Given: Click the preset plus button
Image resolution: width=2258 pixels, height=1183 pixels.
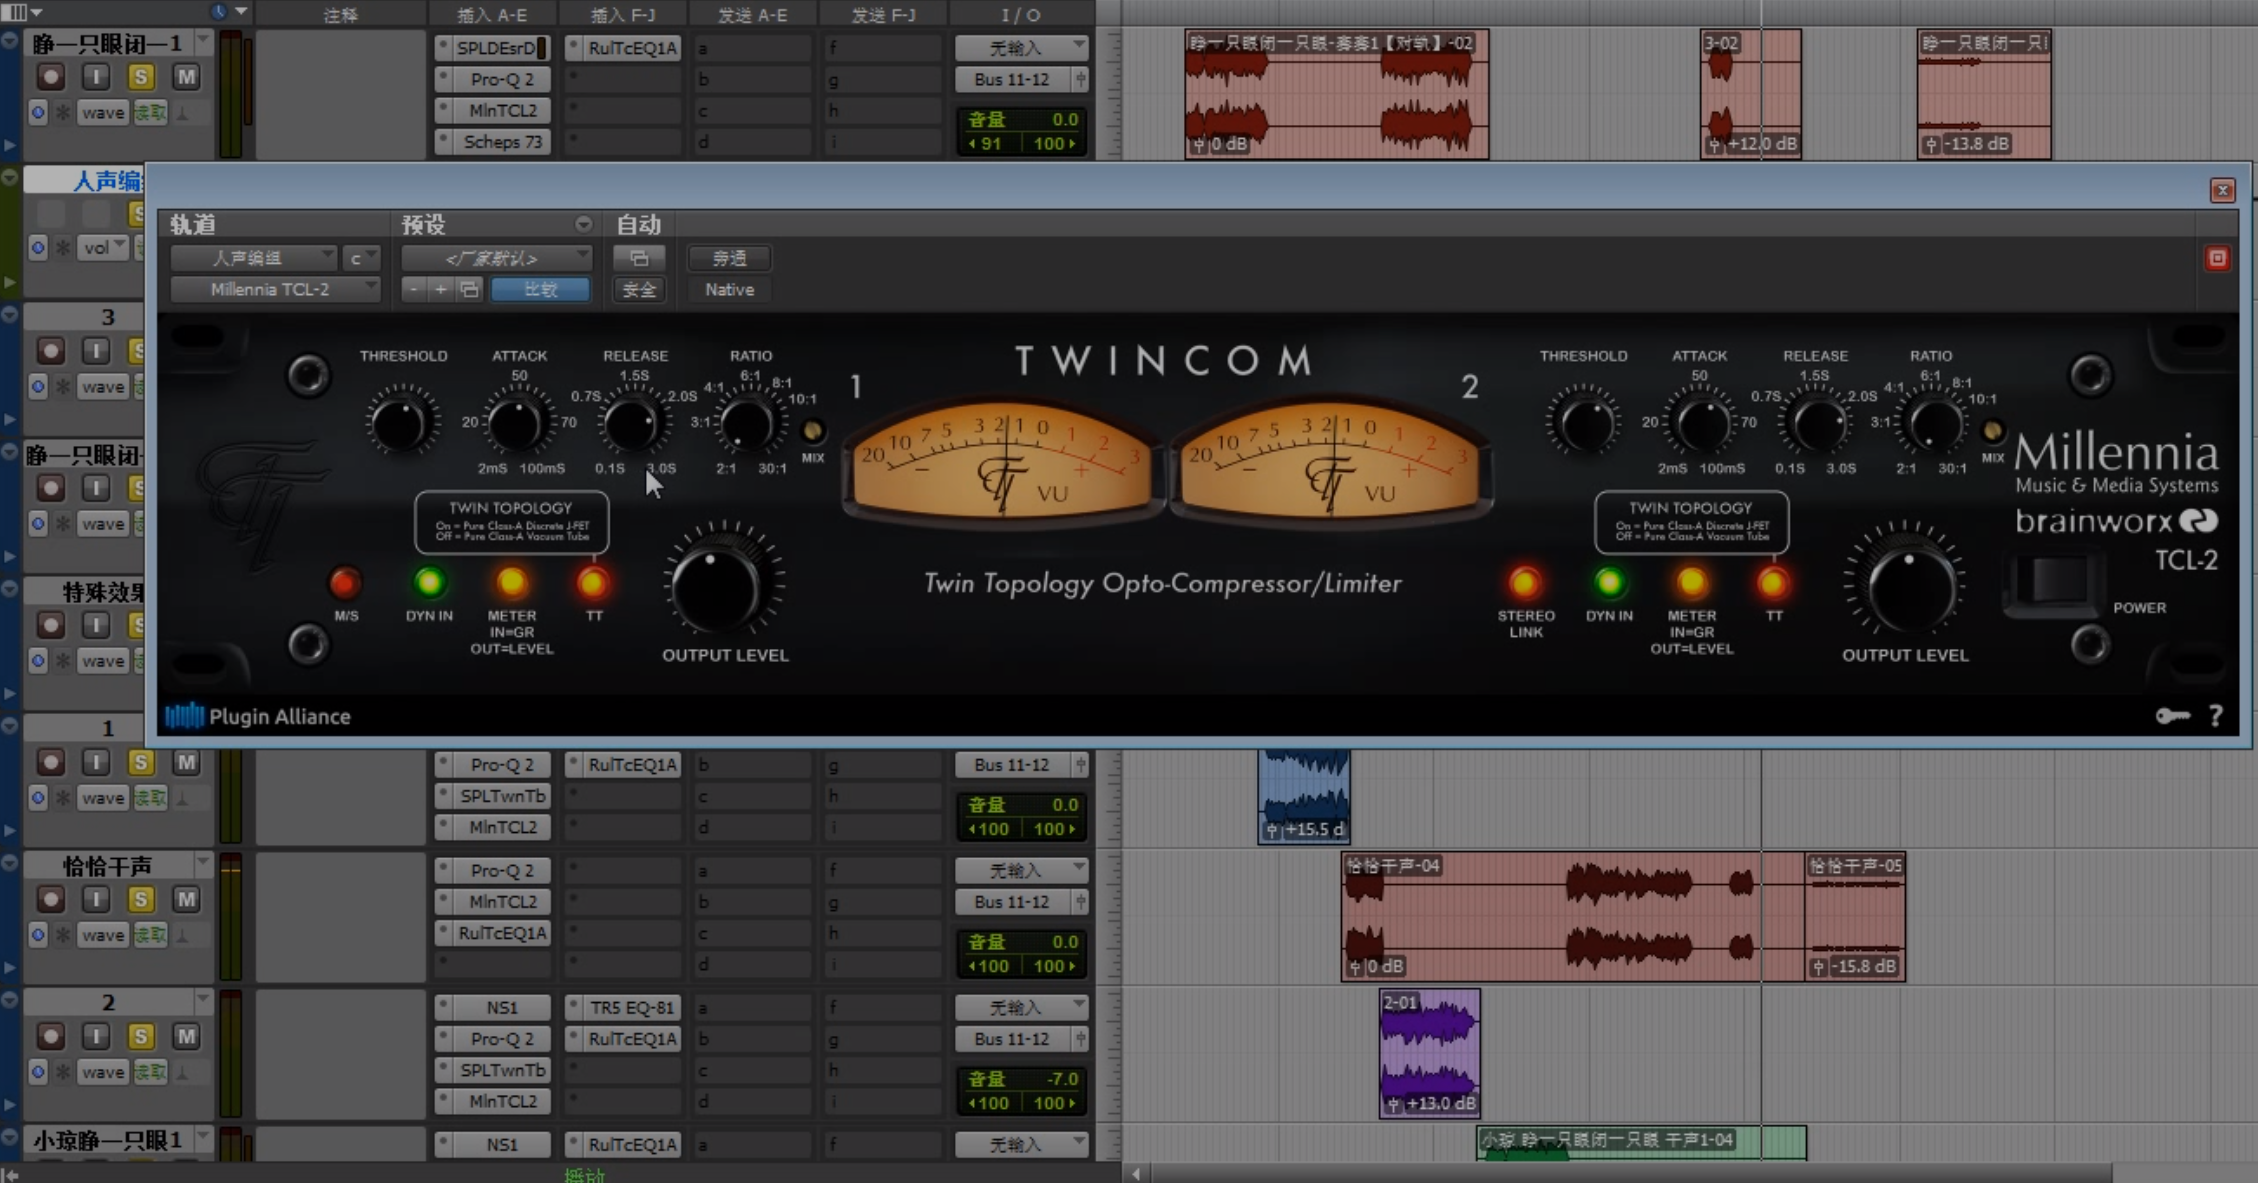Looking at the screenshot, I should point(440,290).
